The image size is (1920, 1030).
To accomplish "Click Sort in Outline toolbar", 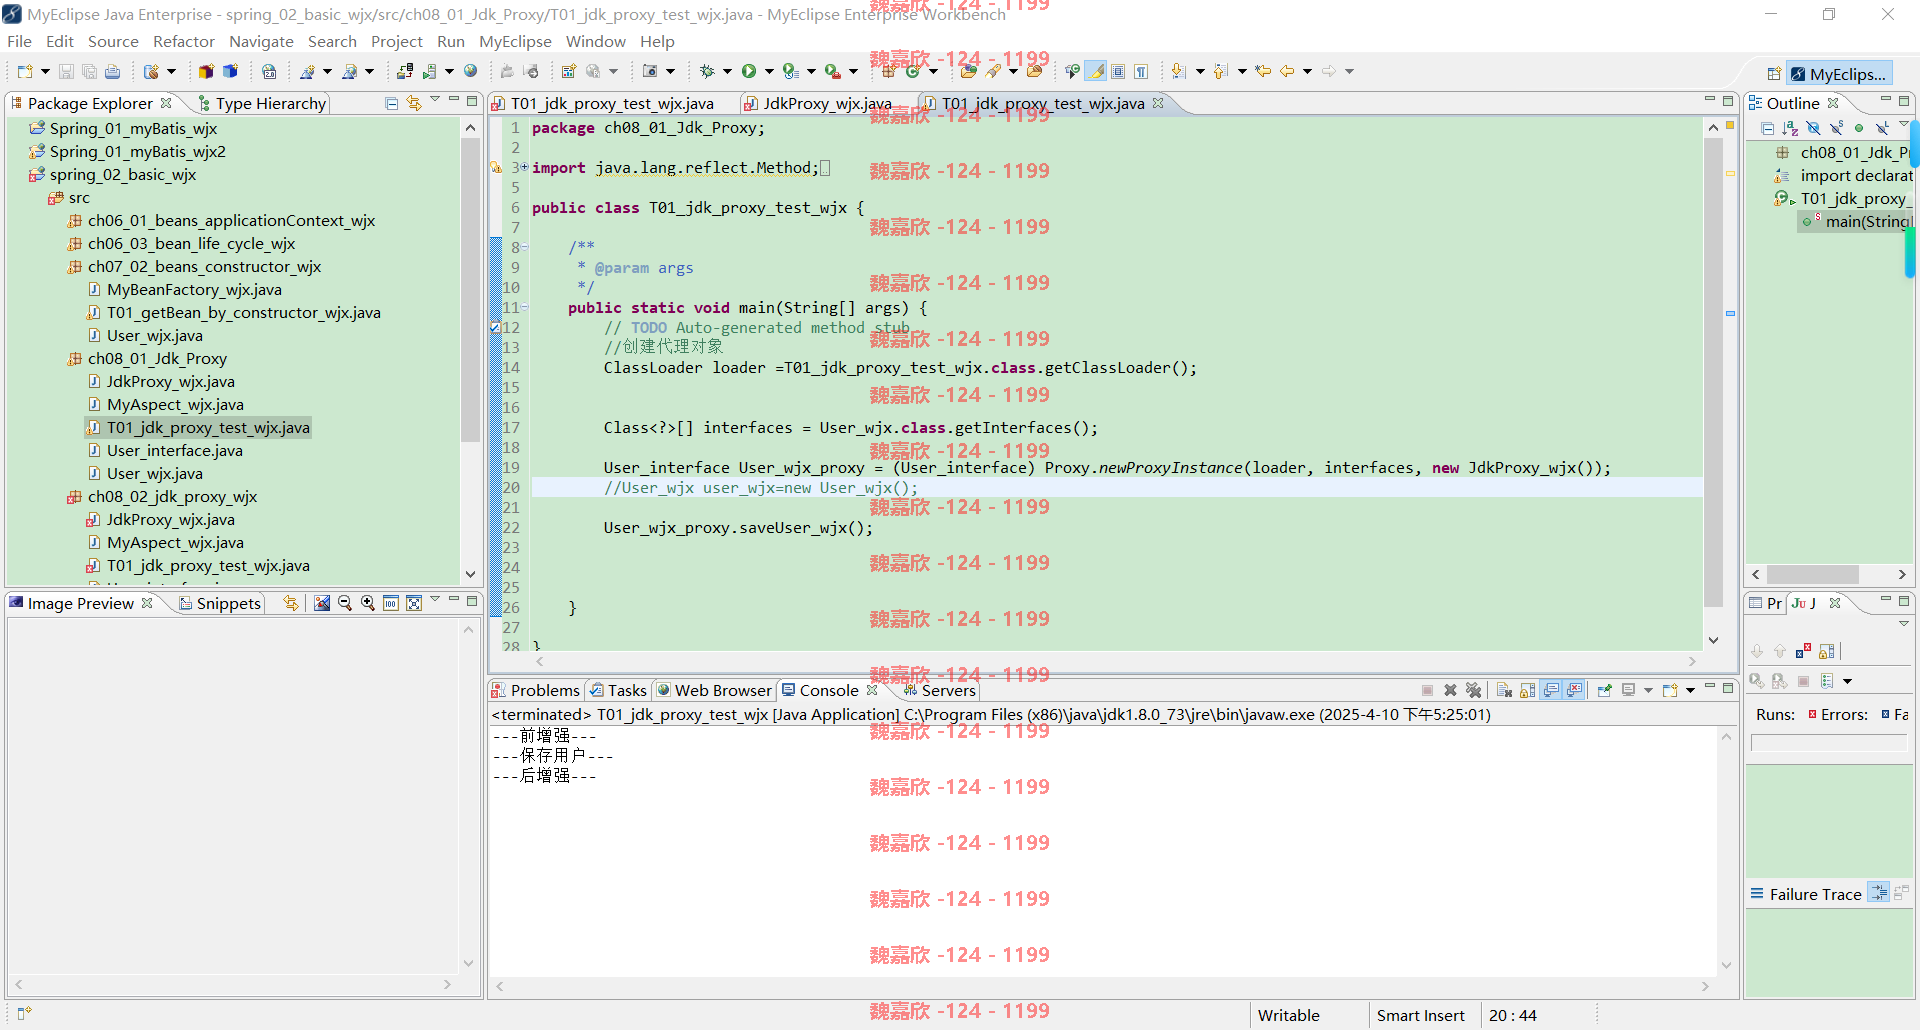I will pos(1790,128).
